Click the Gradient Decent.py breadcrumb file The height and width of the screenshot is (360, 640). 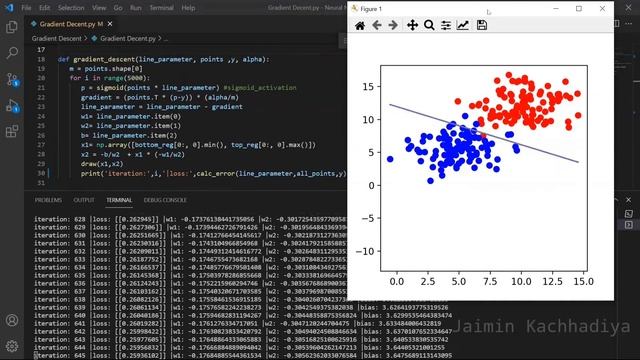click(x=128, y=38)
